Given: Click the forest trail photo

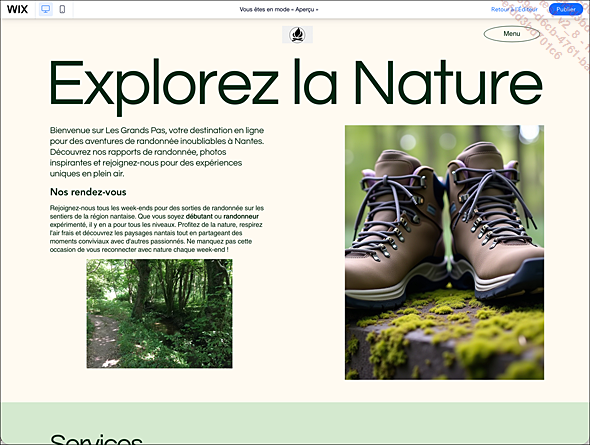Looking at the screenshot, I should 160,313.
